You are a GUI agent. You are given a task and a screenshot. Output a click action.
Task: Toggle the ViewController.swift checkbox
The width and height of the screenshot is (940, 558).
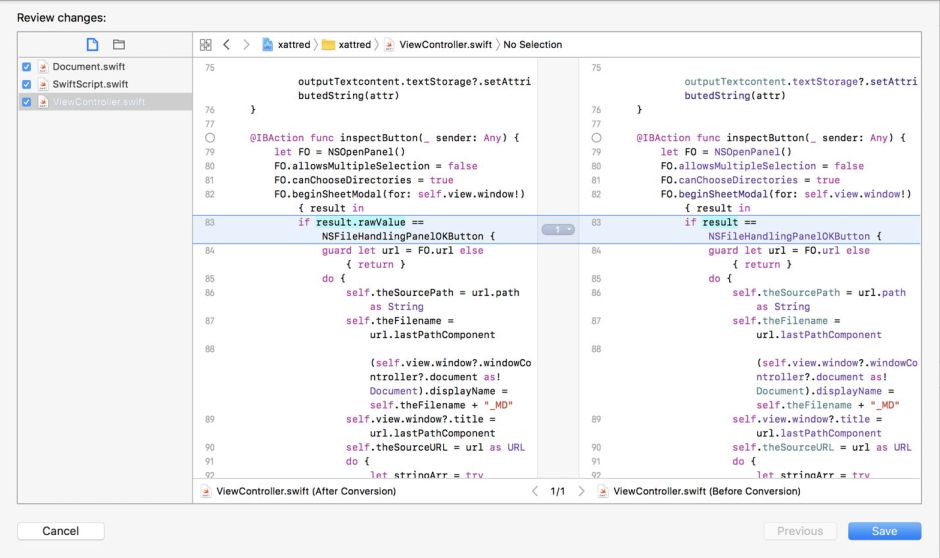(x=27, y=102)
